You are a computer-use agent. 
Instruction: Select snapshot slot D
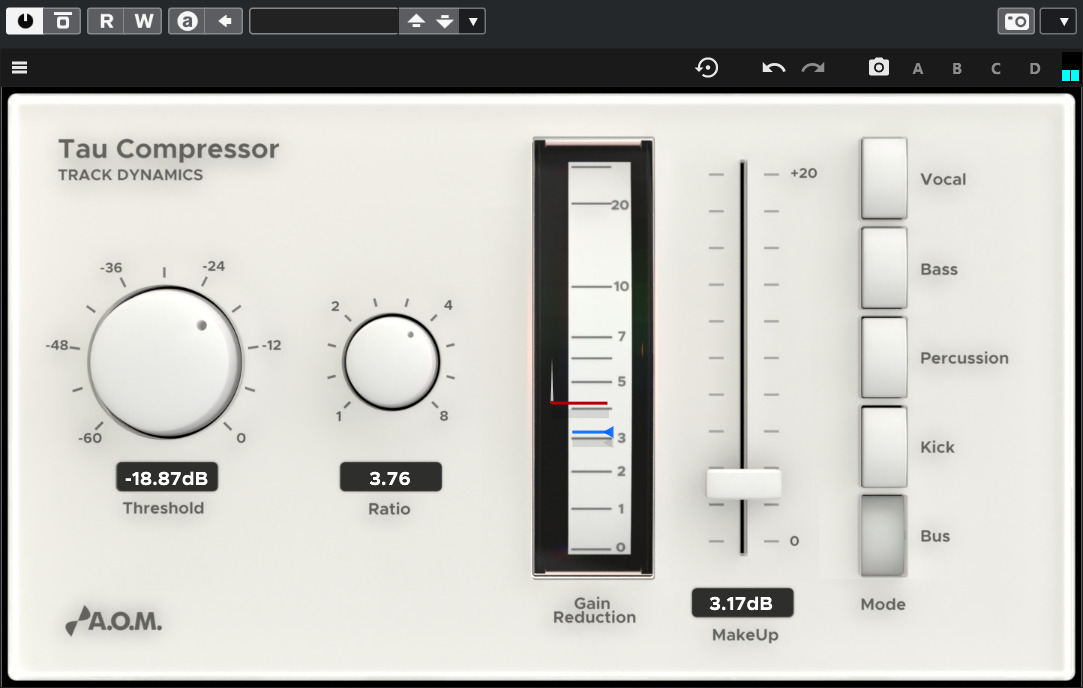point(1035,69)
